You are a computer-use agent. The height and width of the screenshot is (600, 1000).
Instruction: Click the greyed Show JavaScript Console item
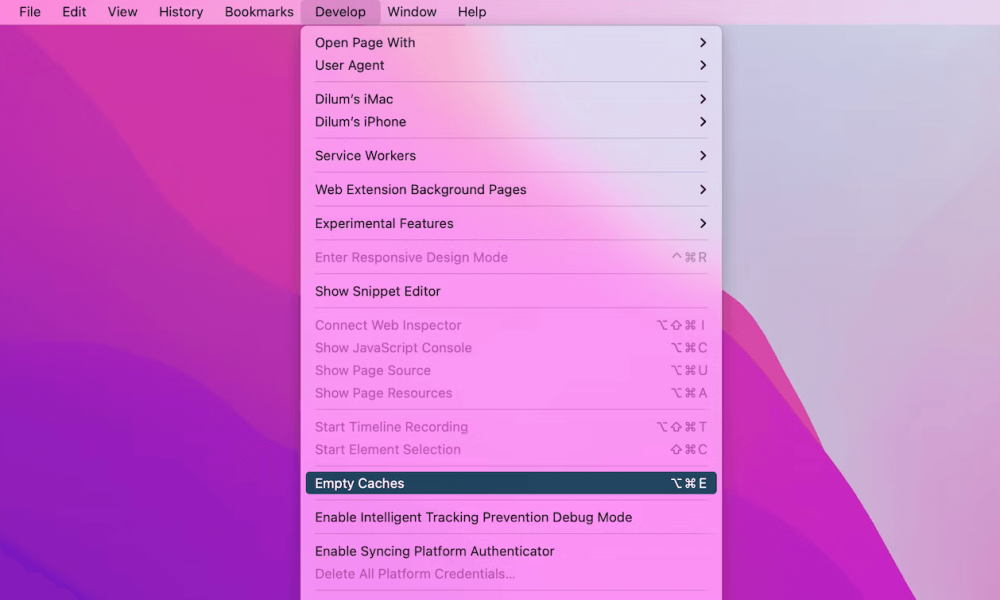511,348
